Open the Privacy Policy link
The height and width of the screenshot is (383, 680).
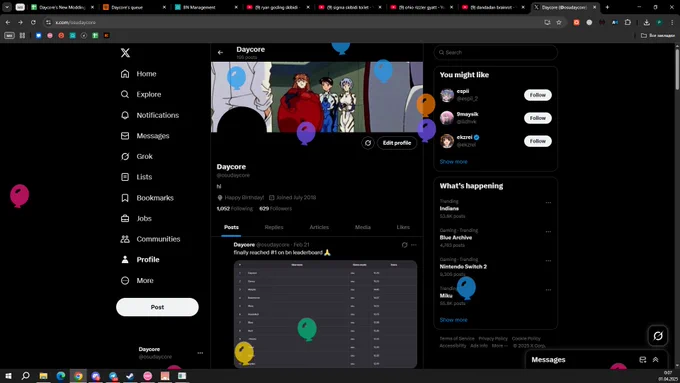[493, 338]
